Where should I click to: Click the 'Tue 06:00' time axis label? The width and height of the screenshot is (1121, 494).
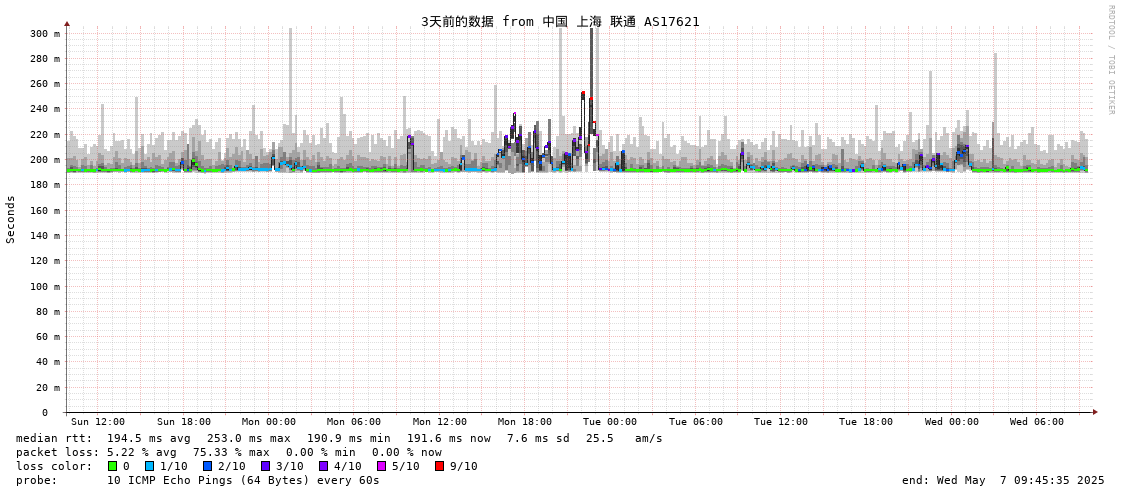click(696, 422)
